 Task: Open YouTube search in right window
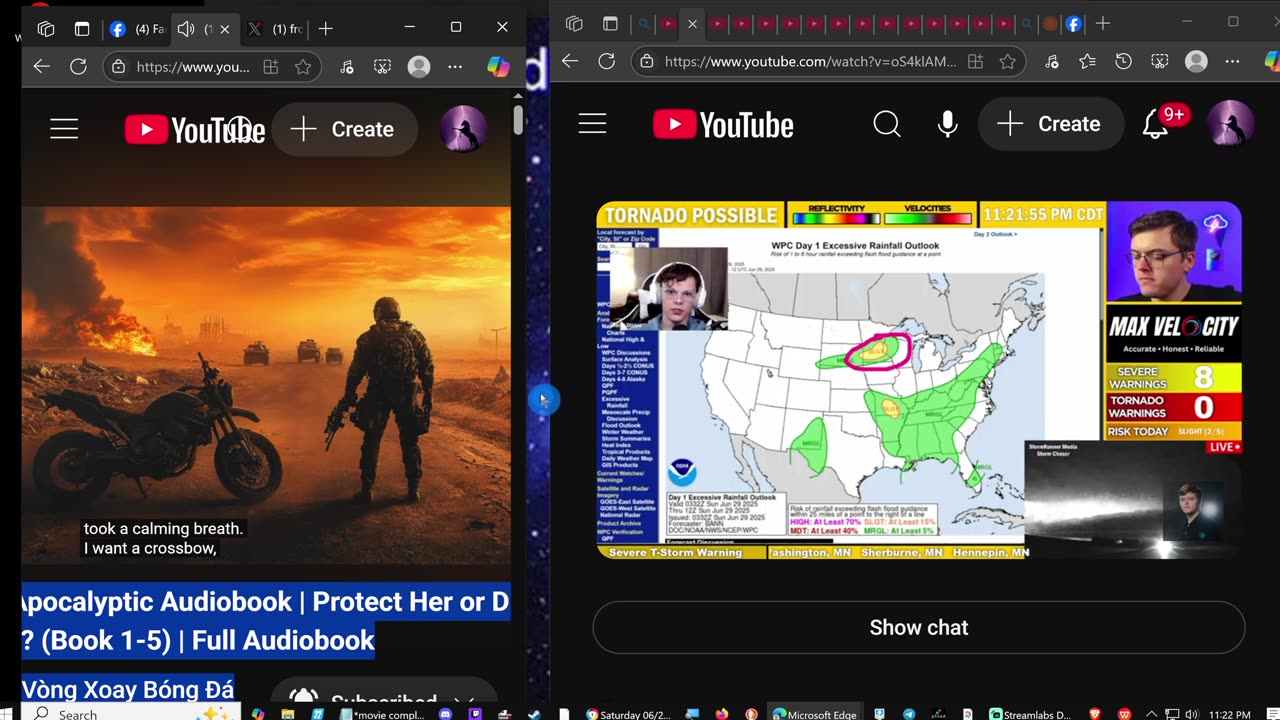point(887,124)
